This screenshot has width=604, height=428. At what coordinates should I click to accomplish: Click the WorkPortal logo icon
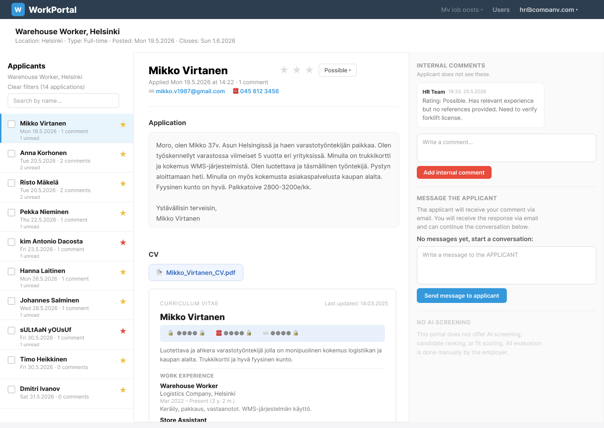18,9
